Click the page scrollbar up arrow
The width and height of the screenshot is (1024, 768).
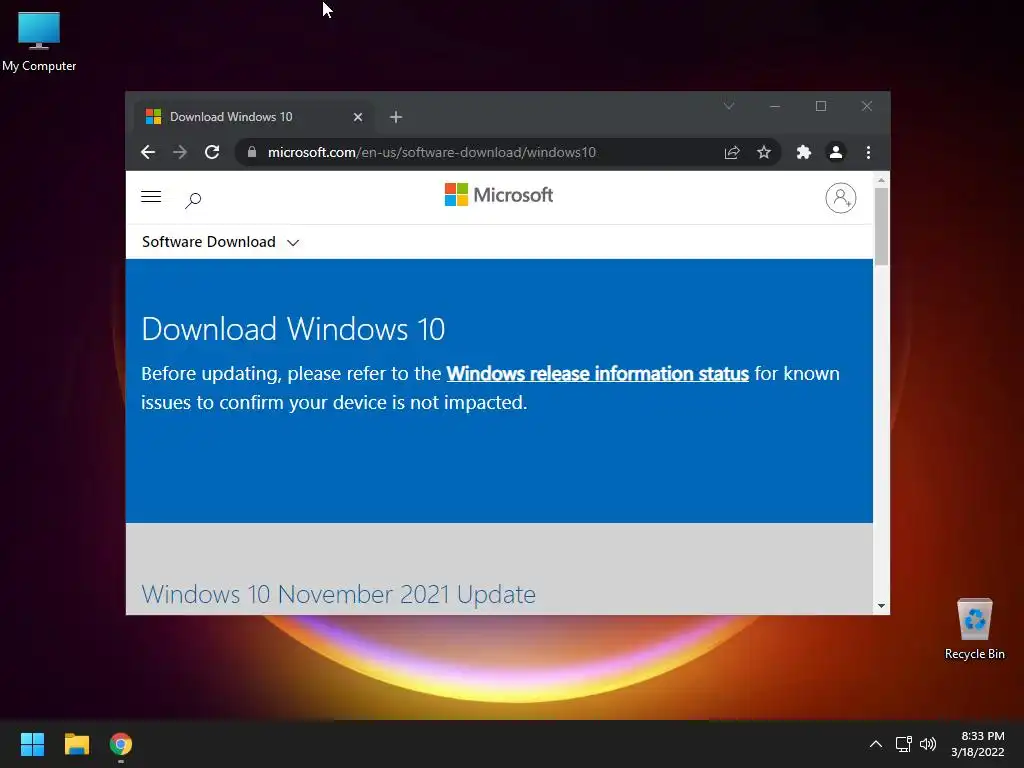pyautogui.click(x=882, y=180)
